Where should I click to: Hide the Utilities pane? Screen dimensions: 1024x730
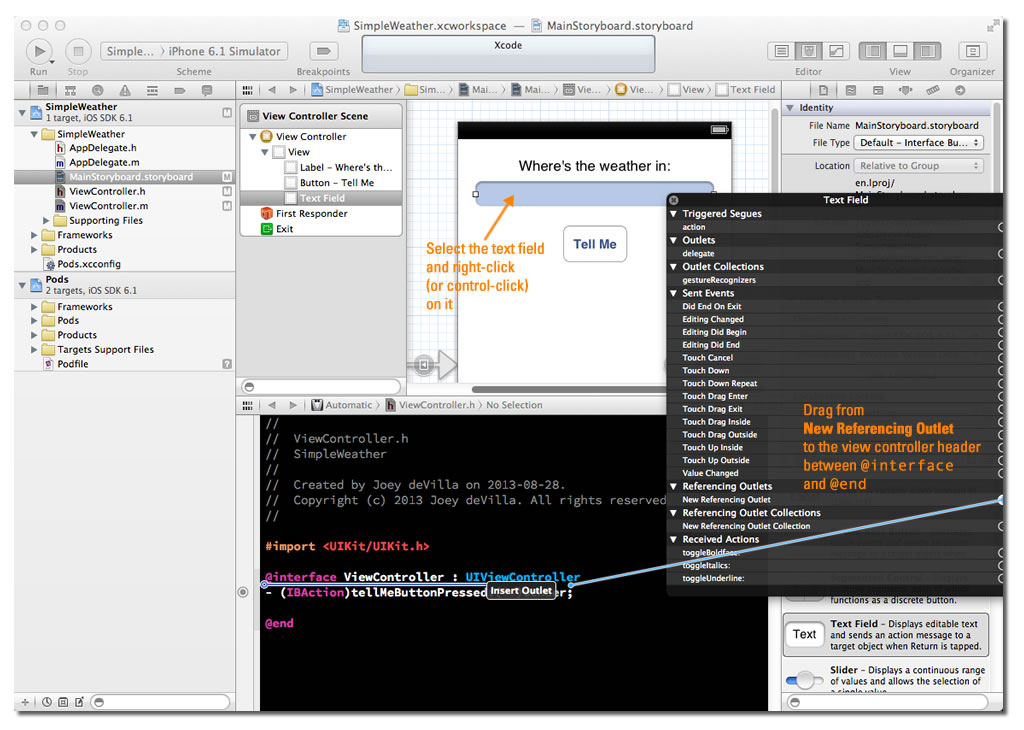click(927, 51)
